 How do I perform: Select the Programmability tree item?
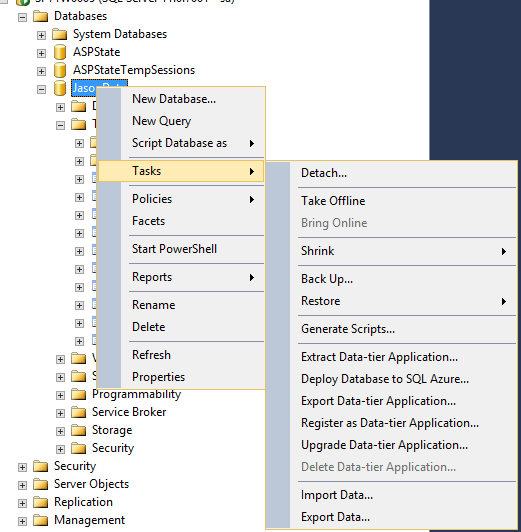(136, 394)
